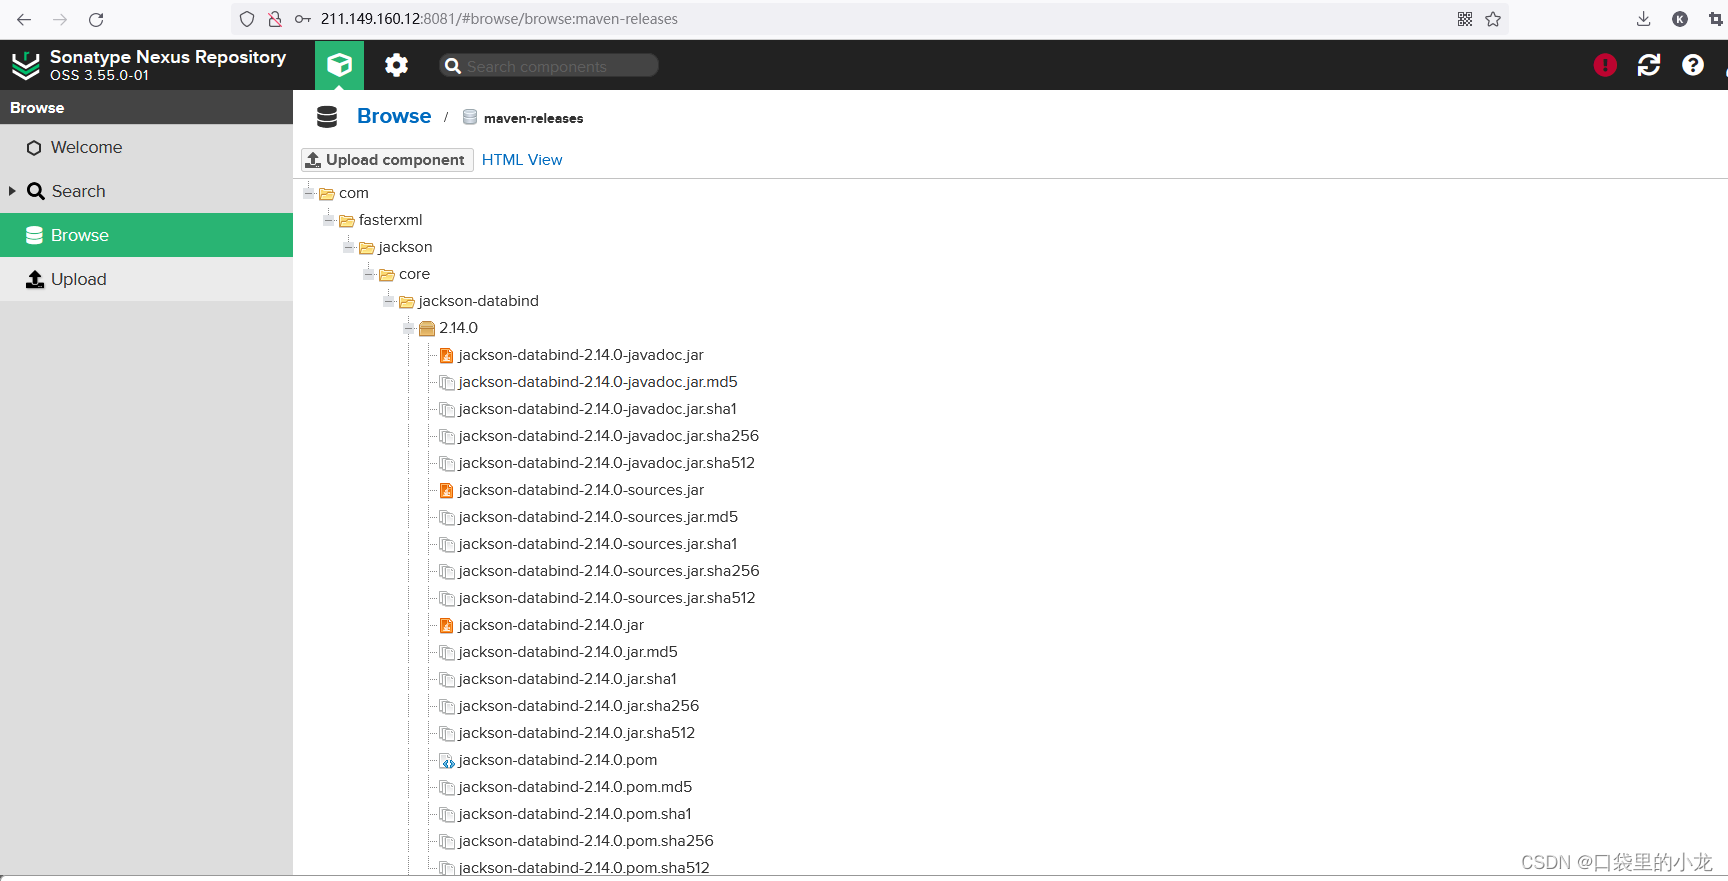Click the jar icon of jackson-databind-2.14.0.jar
Viewport: 1728px width, 881px height.
[x=447, y=625]
